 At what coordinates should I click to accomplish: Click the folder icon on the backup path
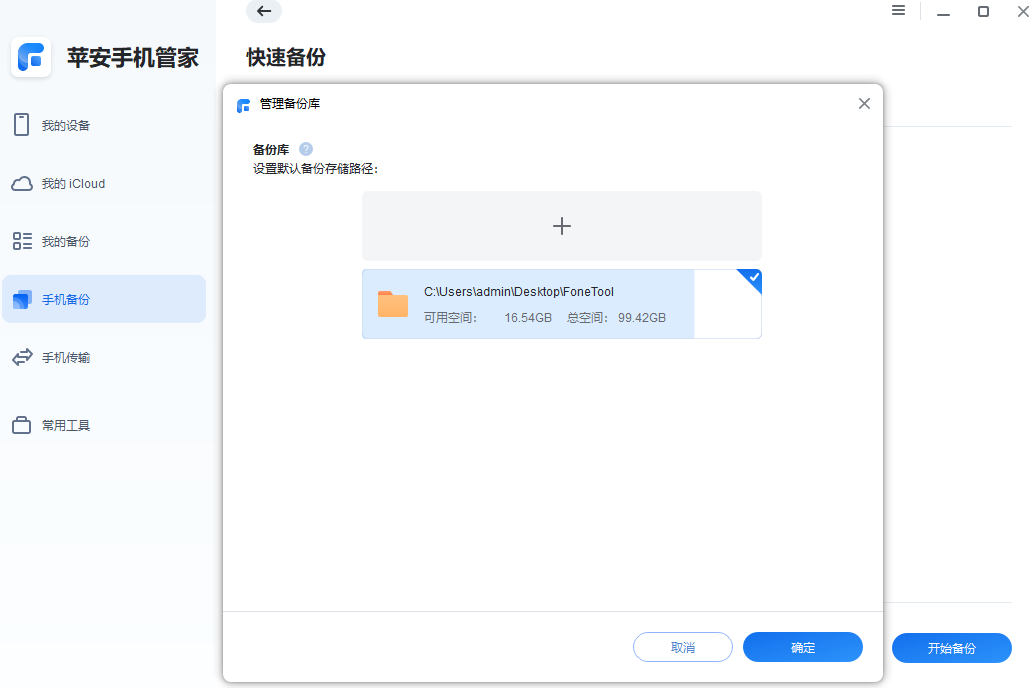392,304
